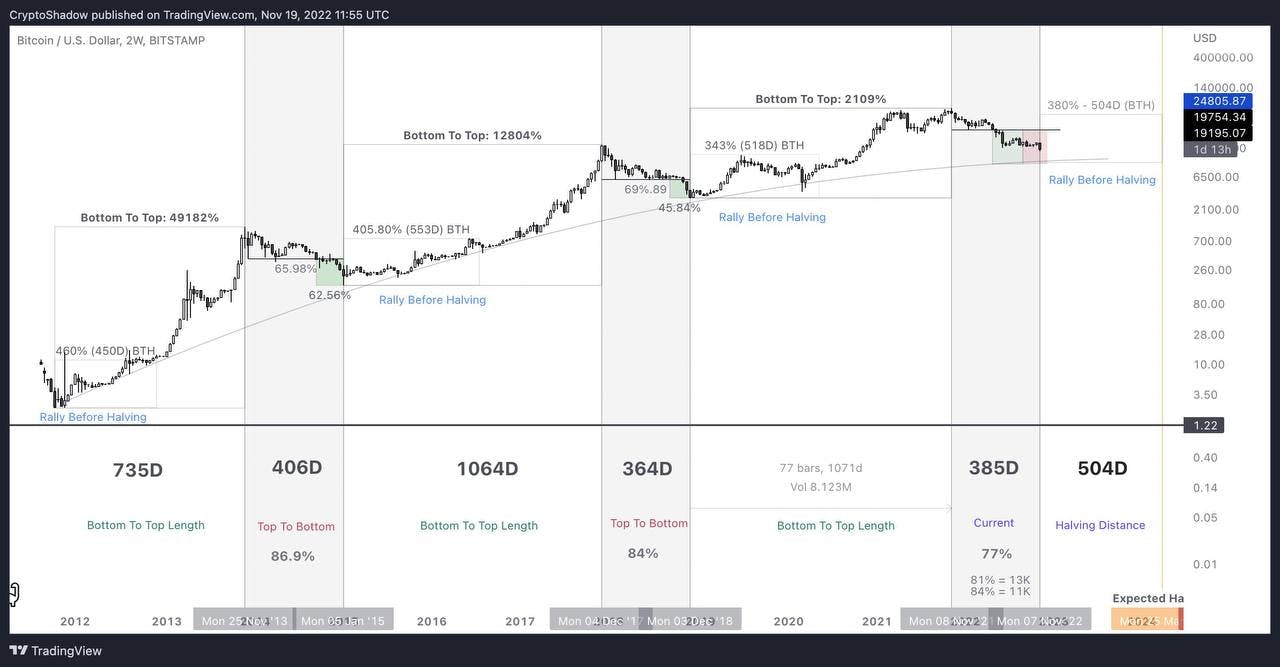
Task: Click the TradingView.com link in header text
Action: pyautogui.click(x=208, y=13)
